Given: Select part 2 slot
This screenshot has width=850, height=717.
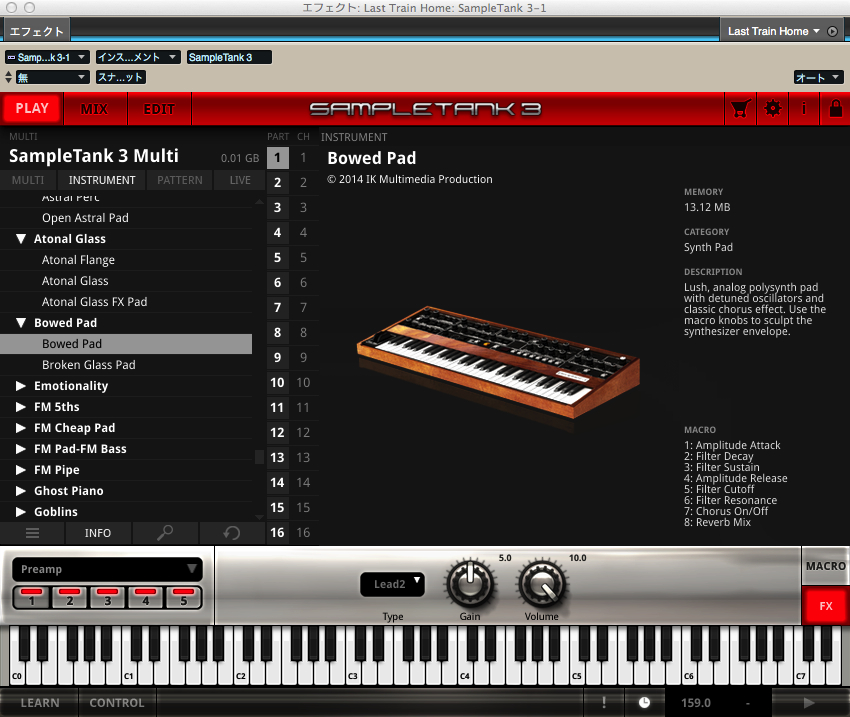Looking at the screenshot, I should [278, 183].
